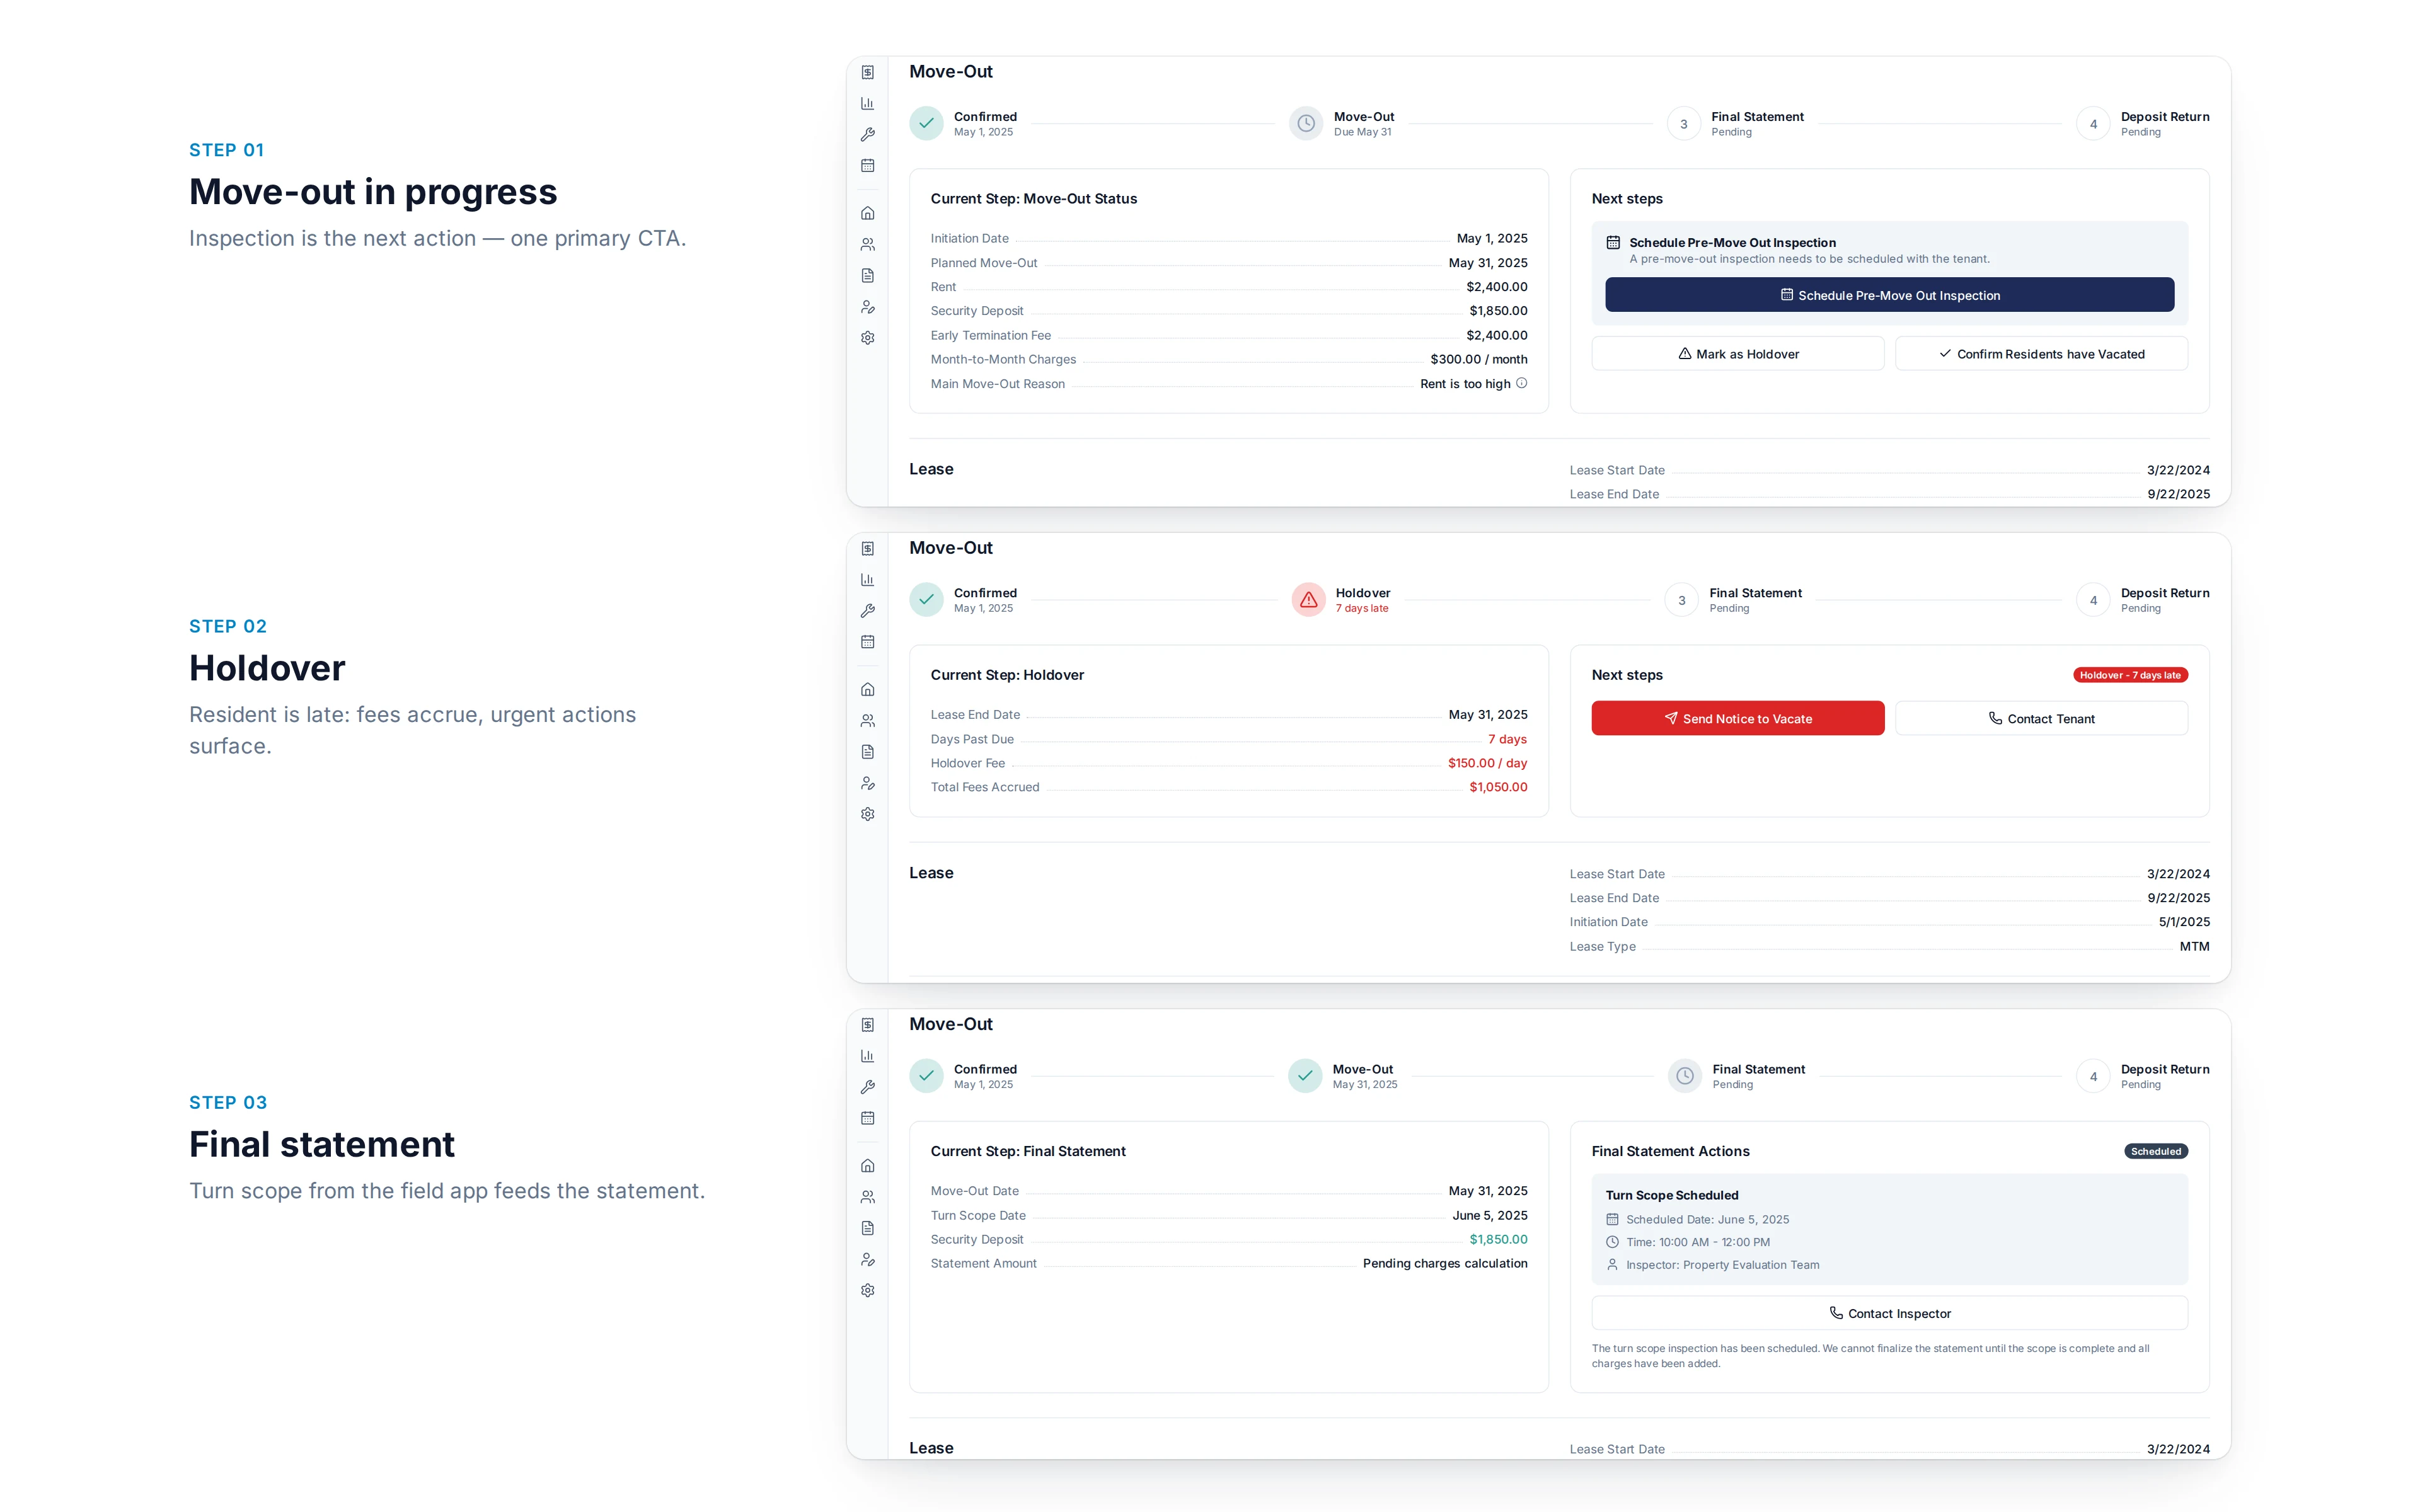Click the '7 days late' stepper subtitle
This screenshot has width=2420, height=1512.
[x=1361, y=608]
